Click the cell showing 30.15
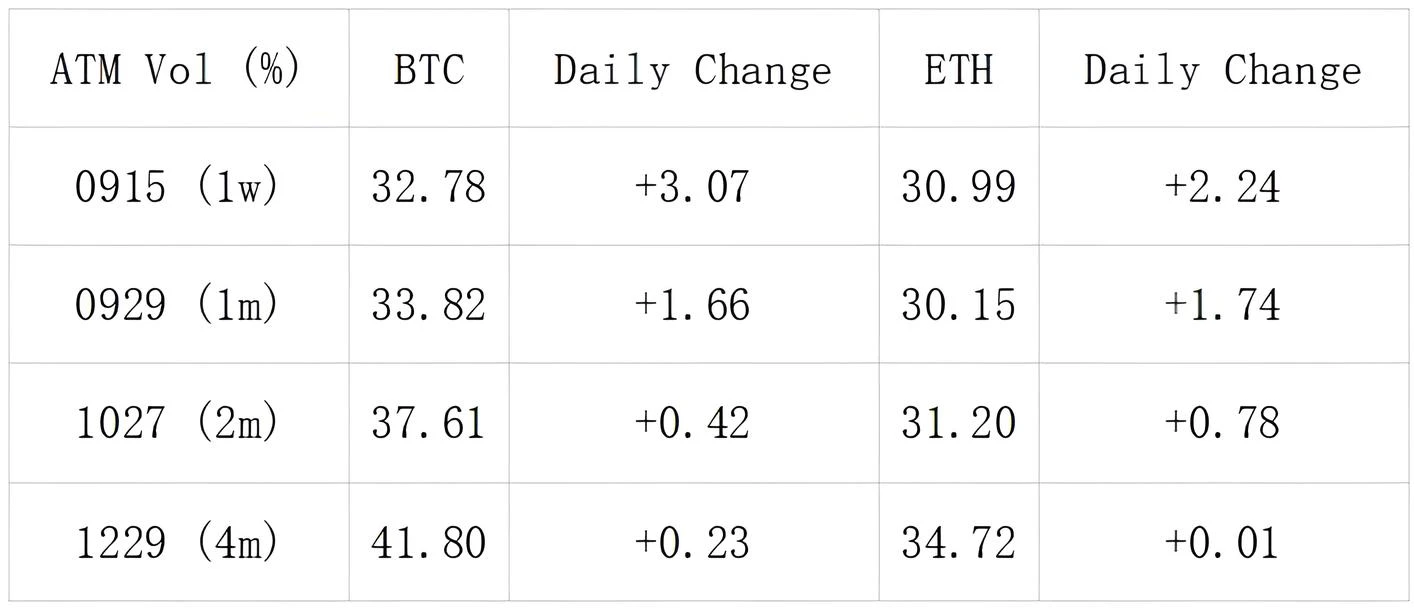The width and height of the screenshot is (1414, 608). (x=958, y=304)
